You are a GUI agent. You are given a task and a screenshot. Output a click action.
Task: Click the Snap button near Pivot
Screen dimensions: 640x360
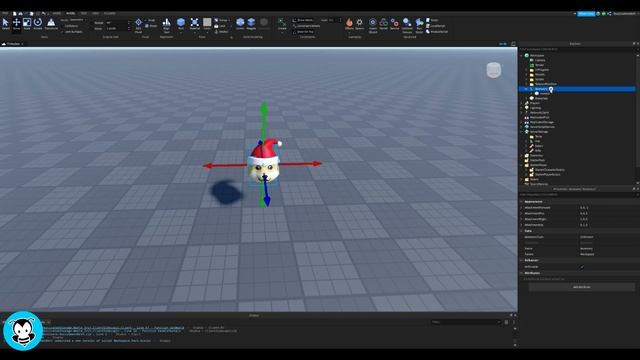click(150, 20)
